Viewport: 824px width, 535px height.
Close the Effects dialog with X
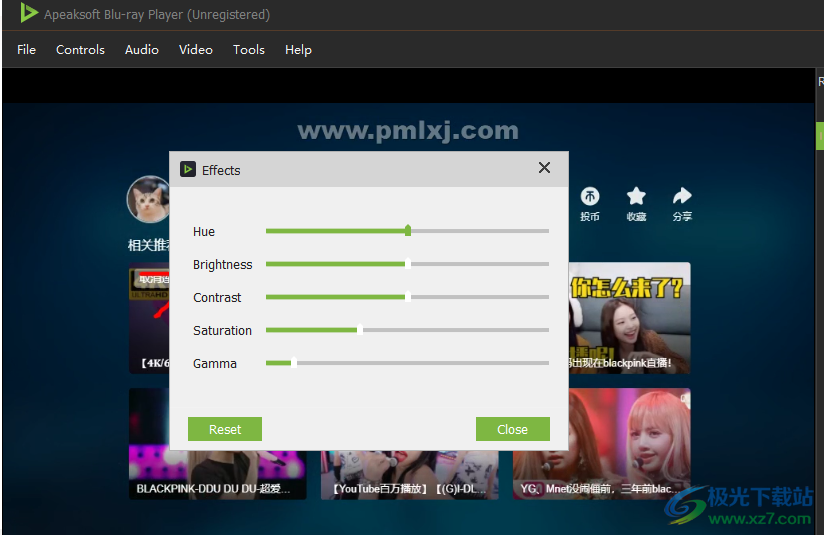[544, 168]
